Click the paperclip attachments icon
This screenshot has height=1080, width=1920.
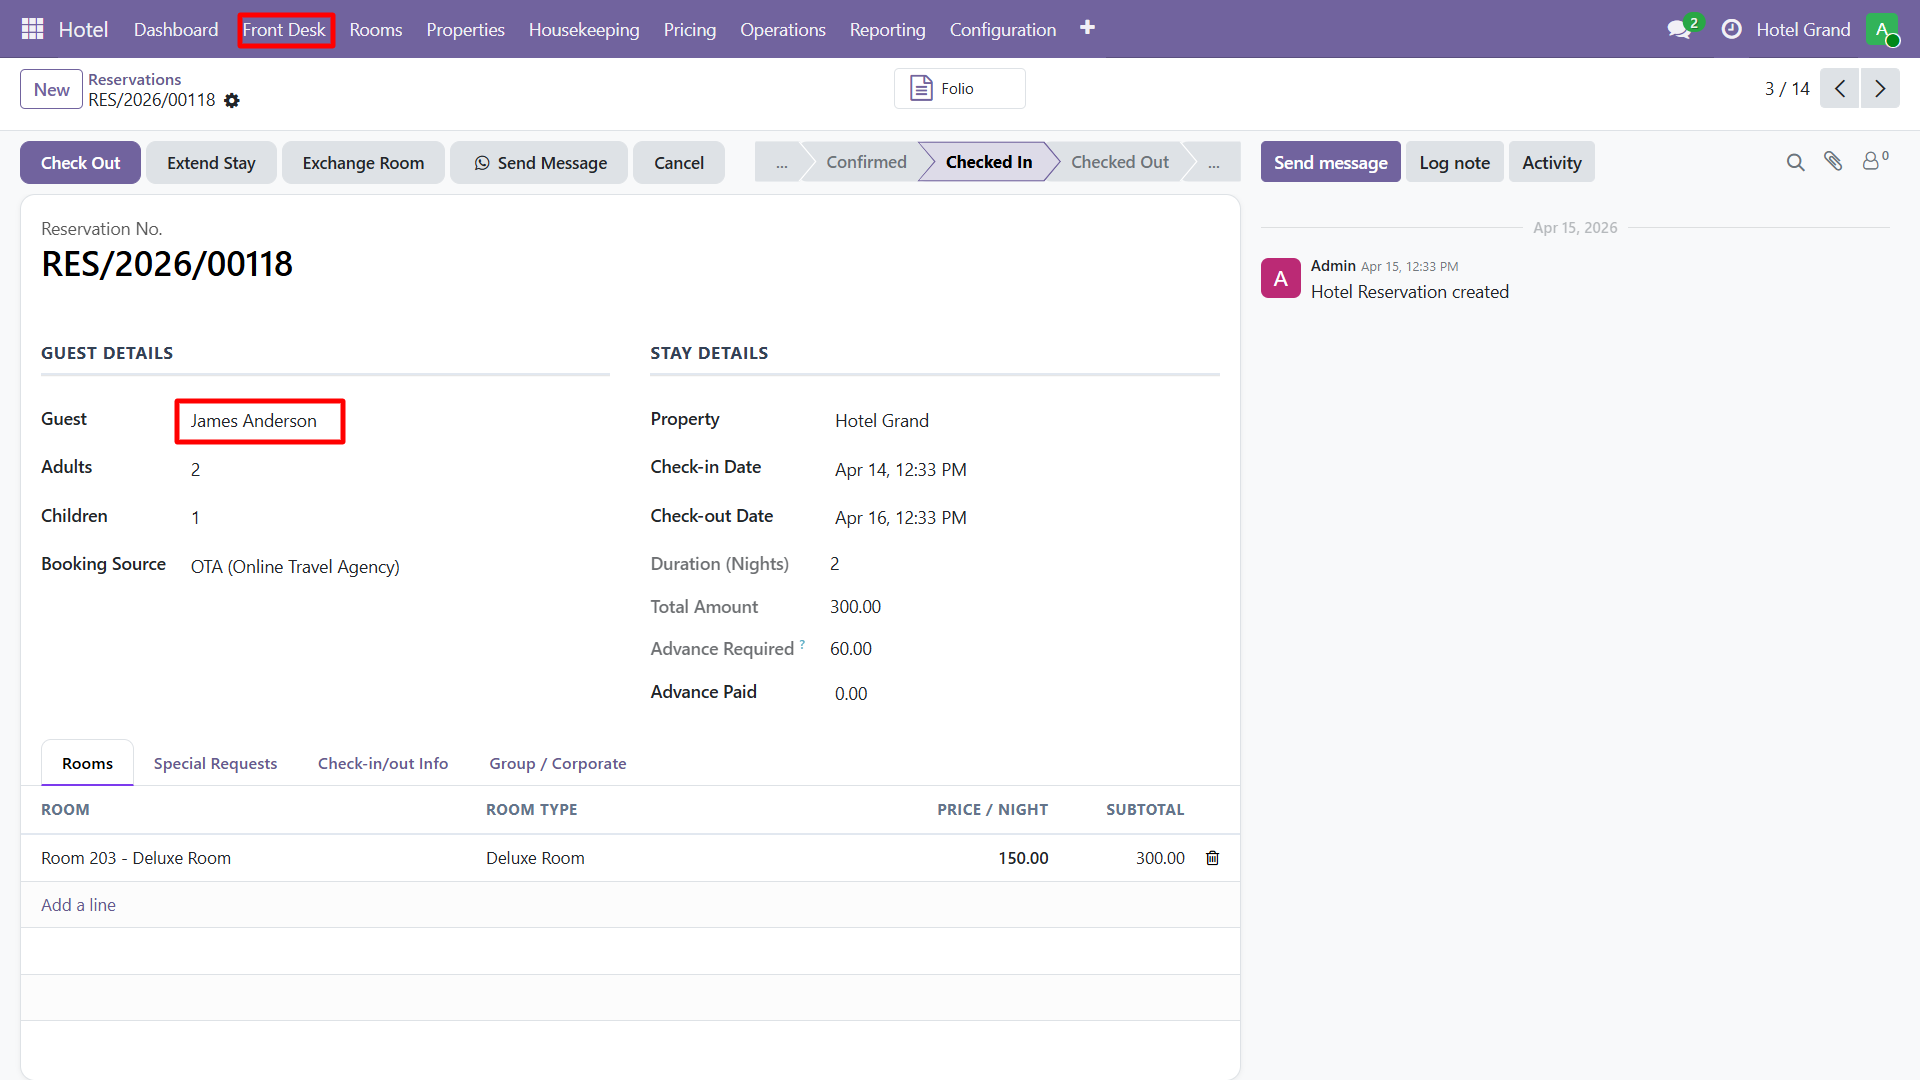coord(1833,161)
